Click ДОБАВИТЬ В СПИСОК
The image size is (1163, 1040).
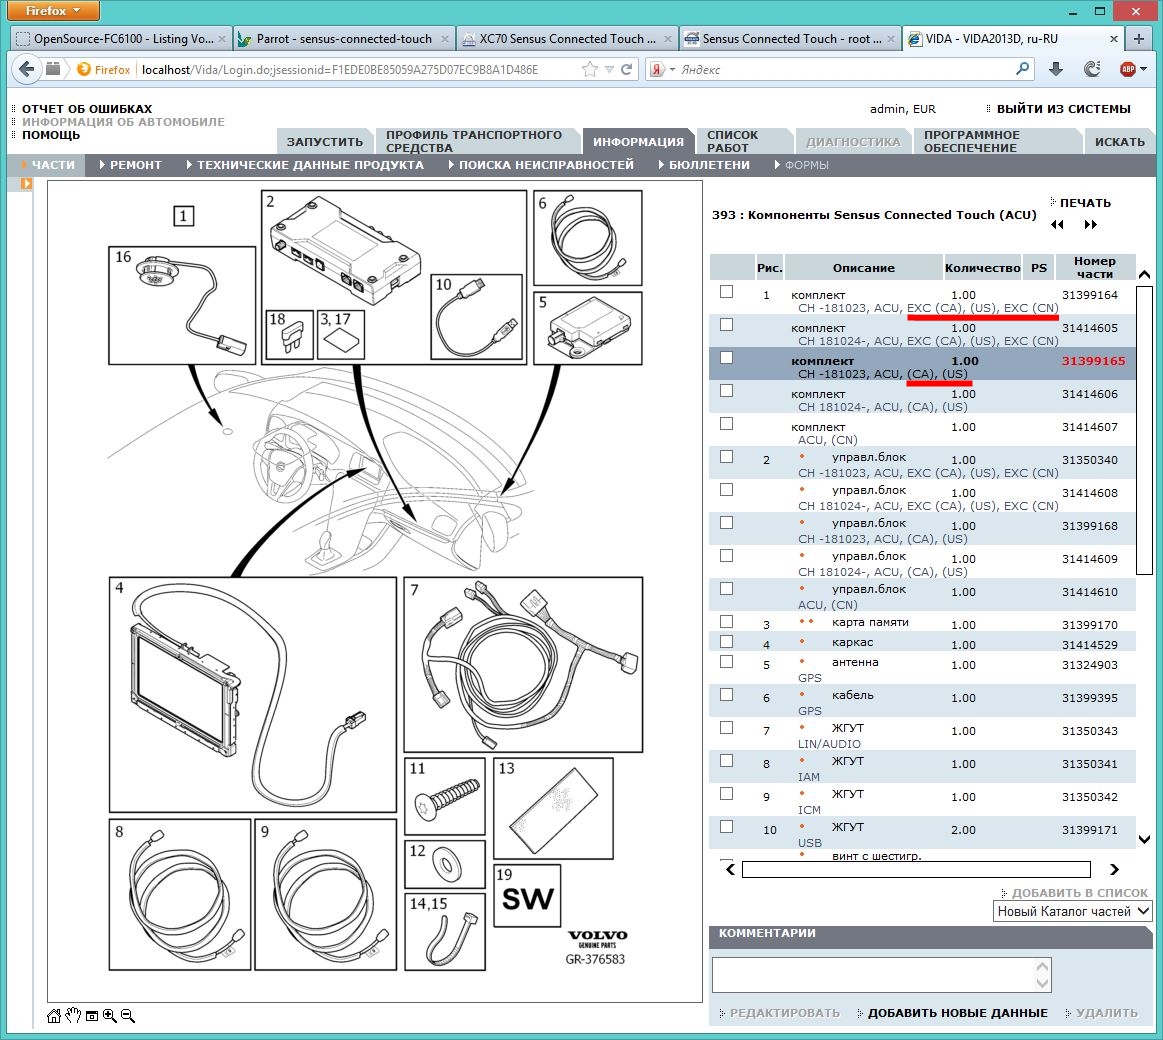pyautogui.click(x=1079, y=892)
